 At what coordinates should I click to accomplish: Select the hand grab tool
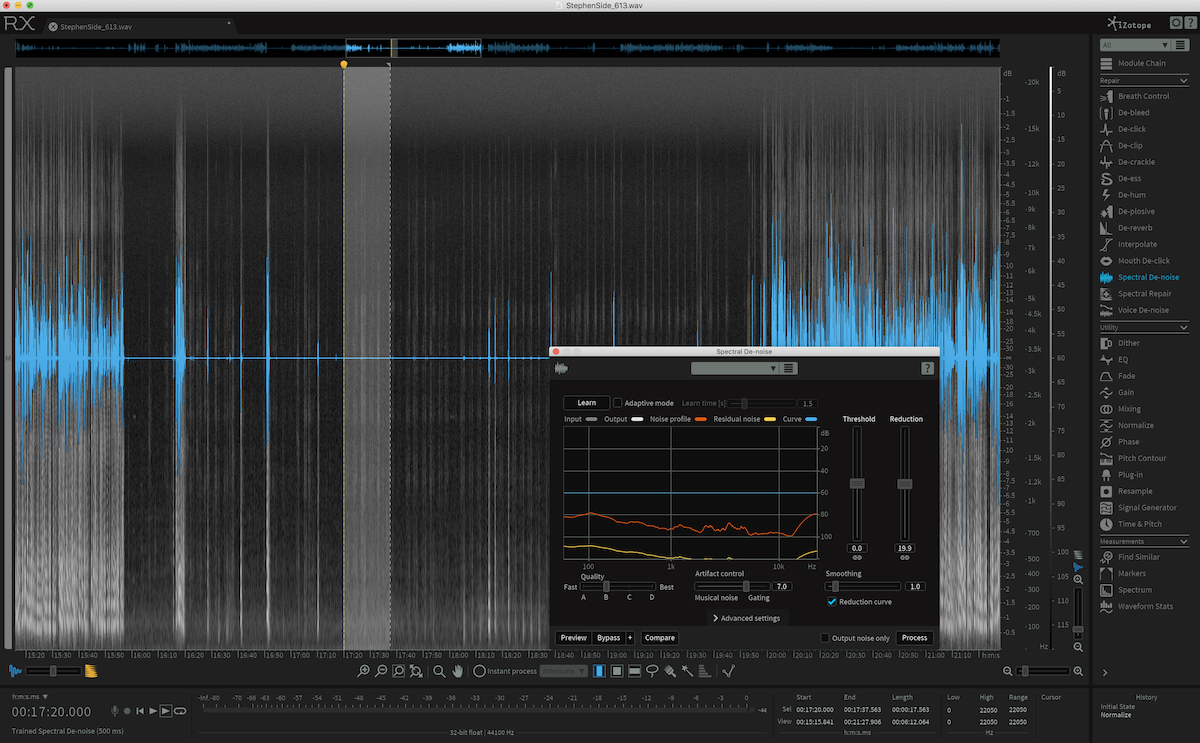pos(457,671)
